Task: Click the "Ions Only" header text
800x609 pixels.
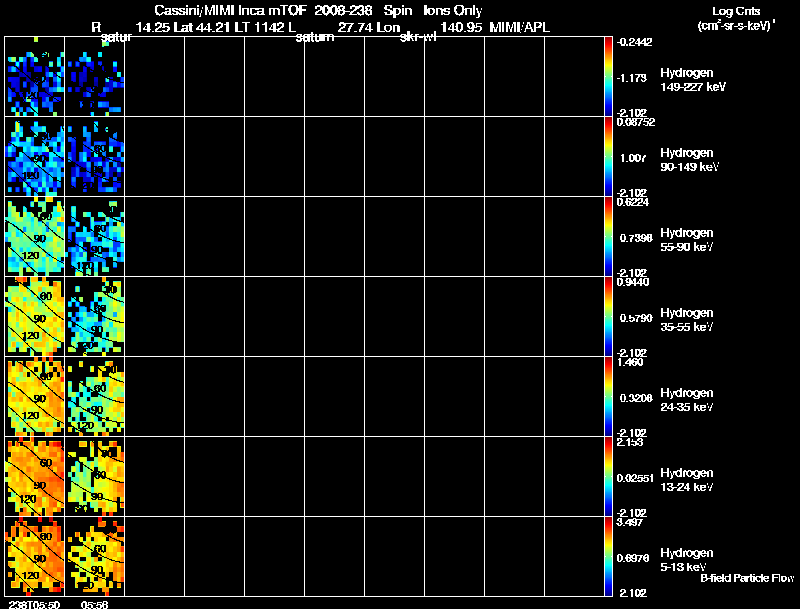Action: 453,11
